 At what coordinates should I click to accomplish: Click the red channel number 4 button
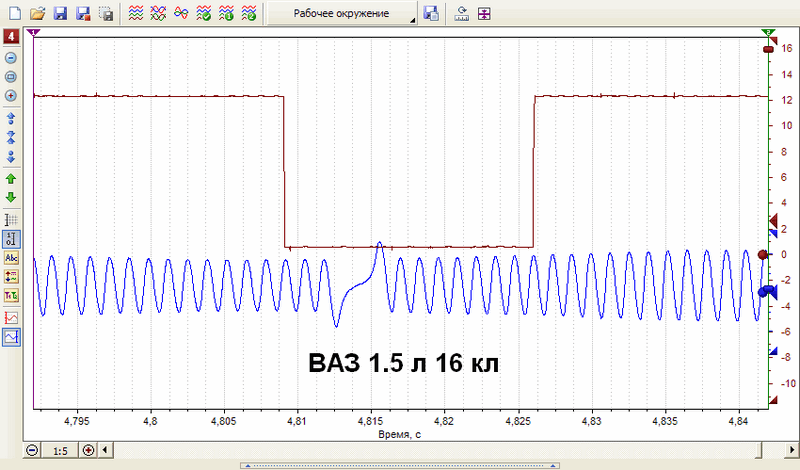11,36
